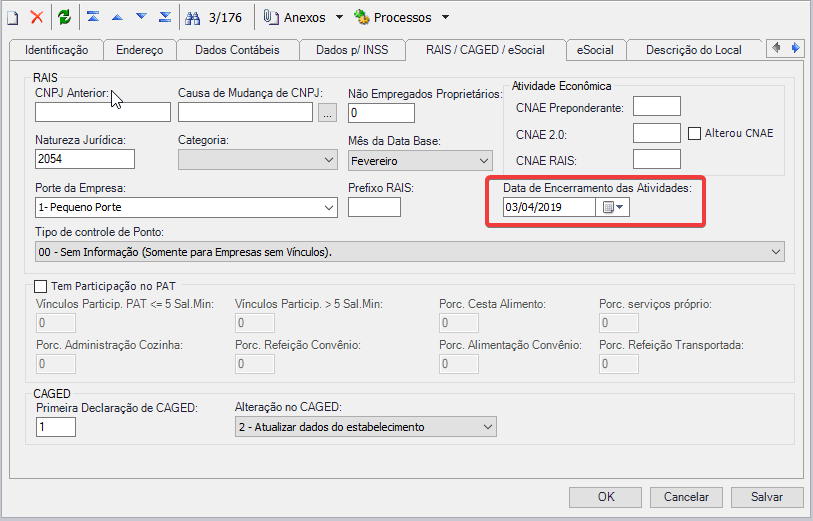Delete record with the red X icon
This screenshot has height=521, width=813.
click(37, 18)
